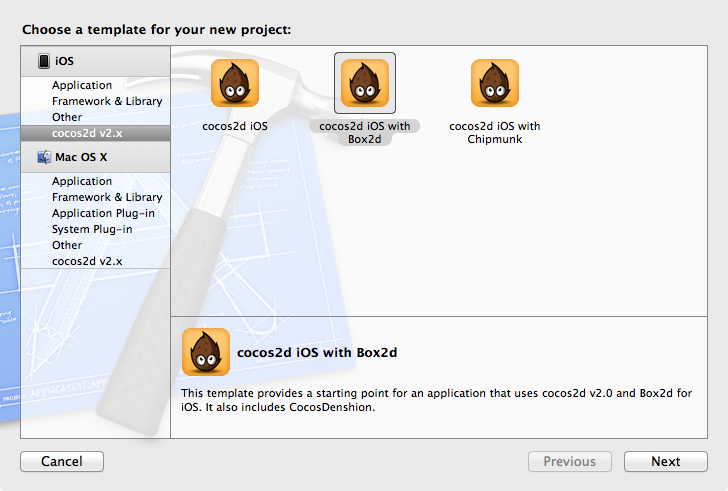Screen dimensions: 728x491
Task: Click the cocos2d icon in the description pane
Action: tap(206, 352)
